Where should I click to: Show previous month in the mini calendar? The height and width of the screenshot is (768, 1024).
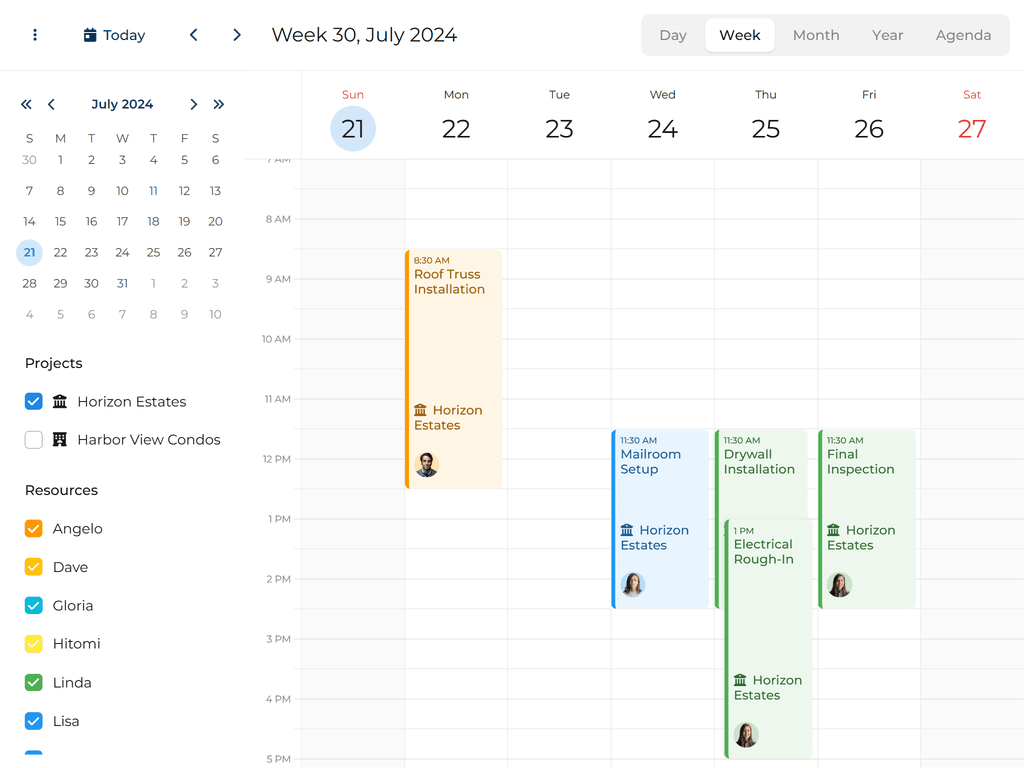51,104
